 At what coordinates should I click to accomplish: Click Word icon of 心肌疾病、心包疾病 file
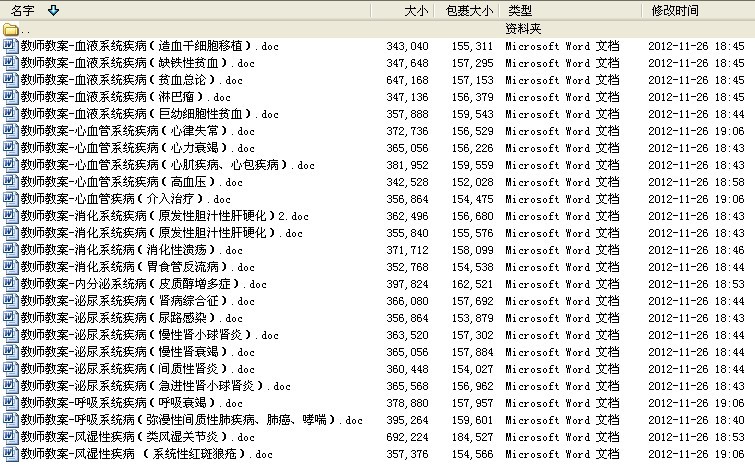pyautogui.click(x=11, y=165)
